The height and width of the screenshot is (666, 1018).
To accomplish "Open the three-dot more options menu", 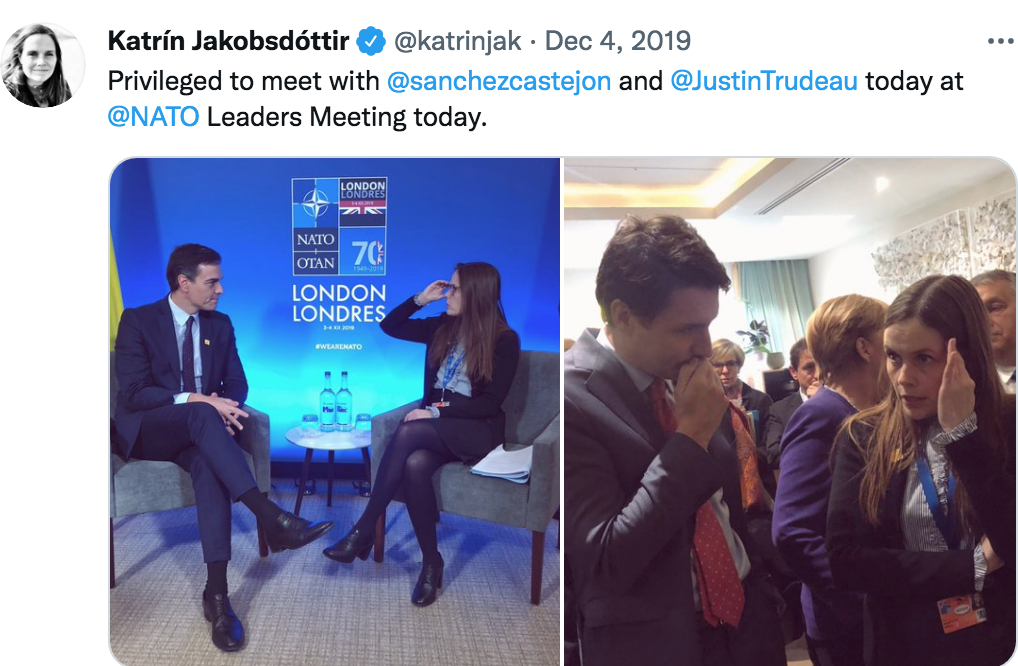I will pyautogui.click(x=1000, y=42).
